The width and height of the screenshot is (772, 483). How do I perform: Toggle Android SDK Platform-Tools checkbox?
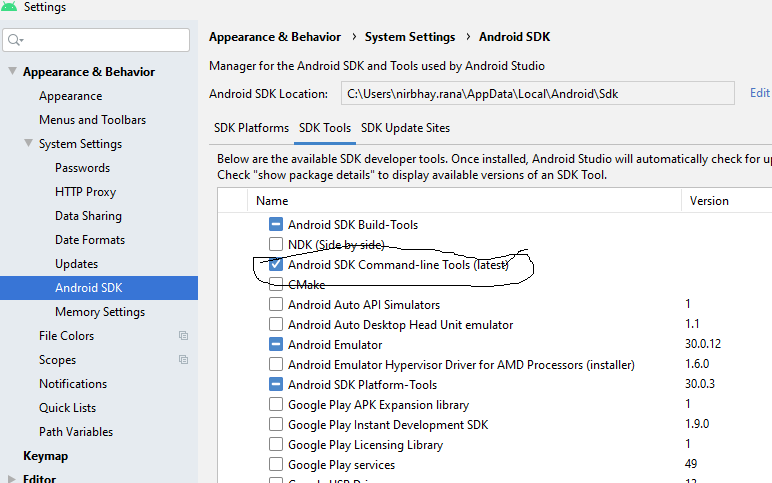pyautogui.click(x=276, y=384)
